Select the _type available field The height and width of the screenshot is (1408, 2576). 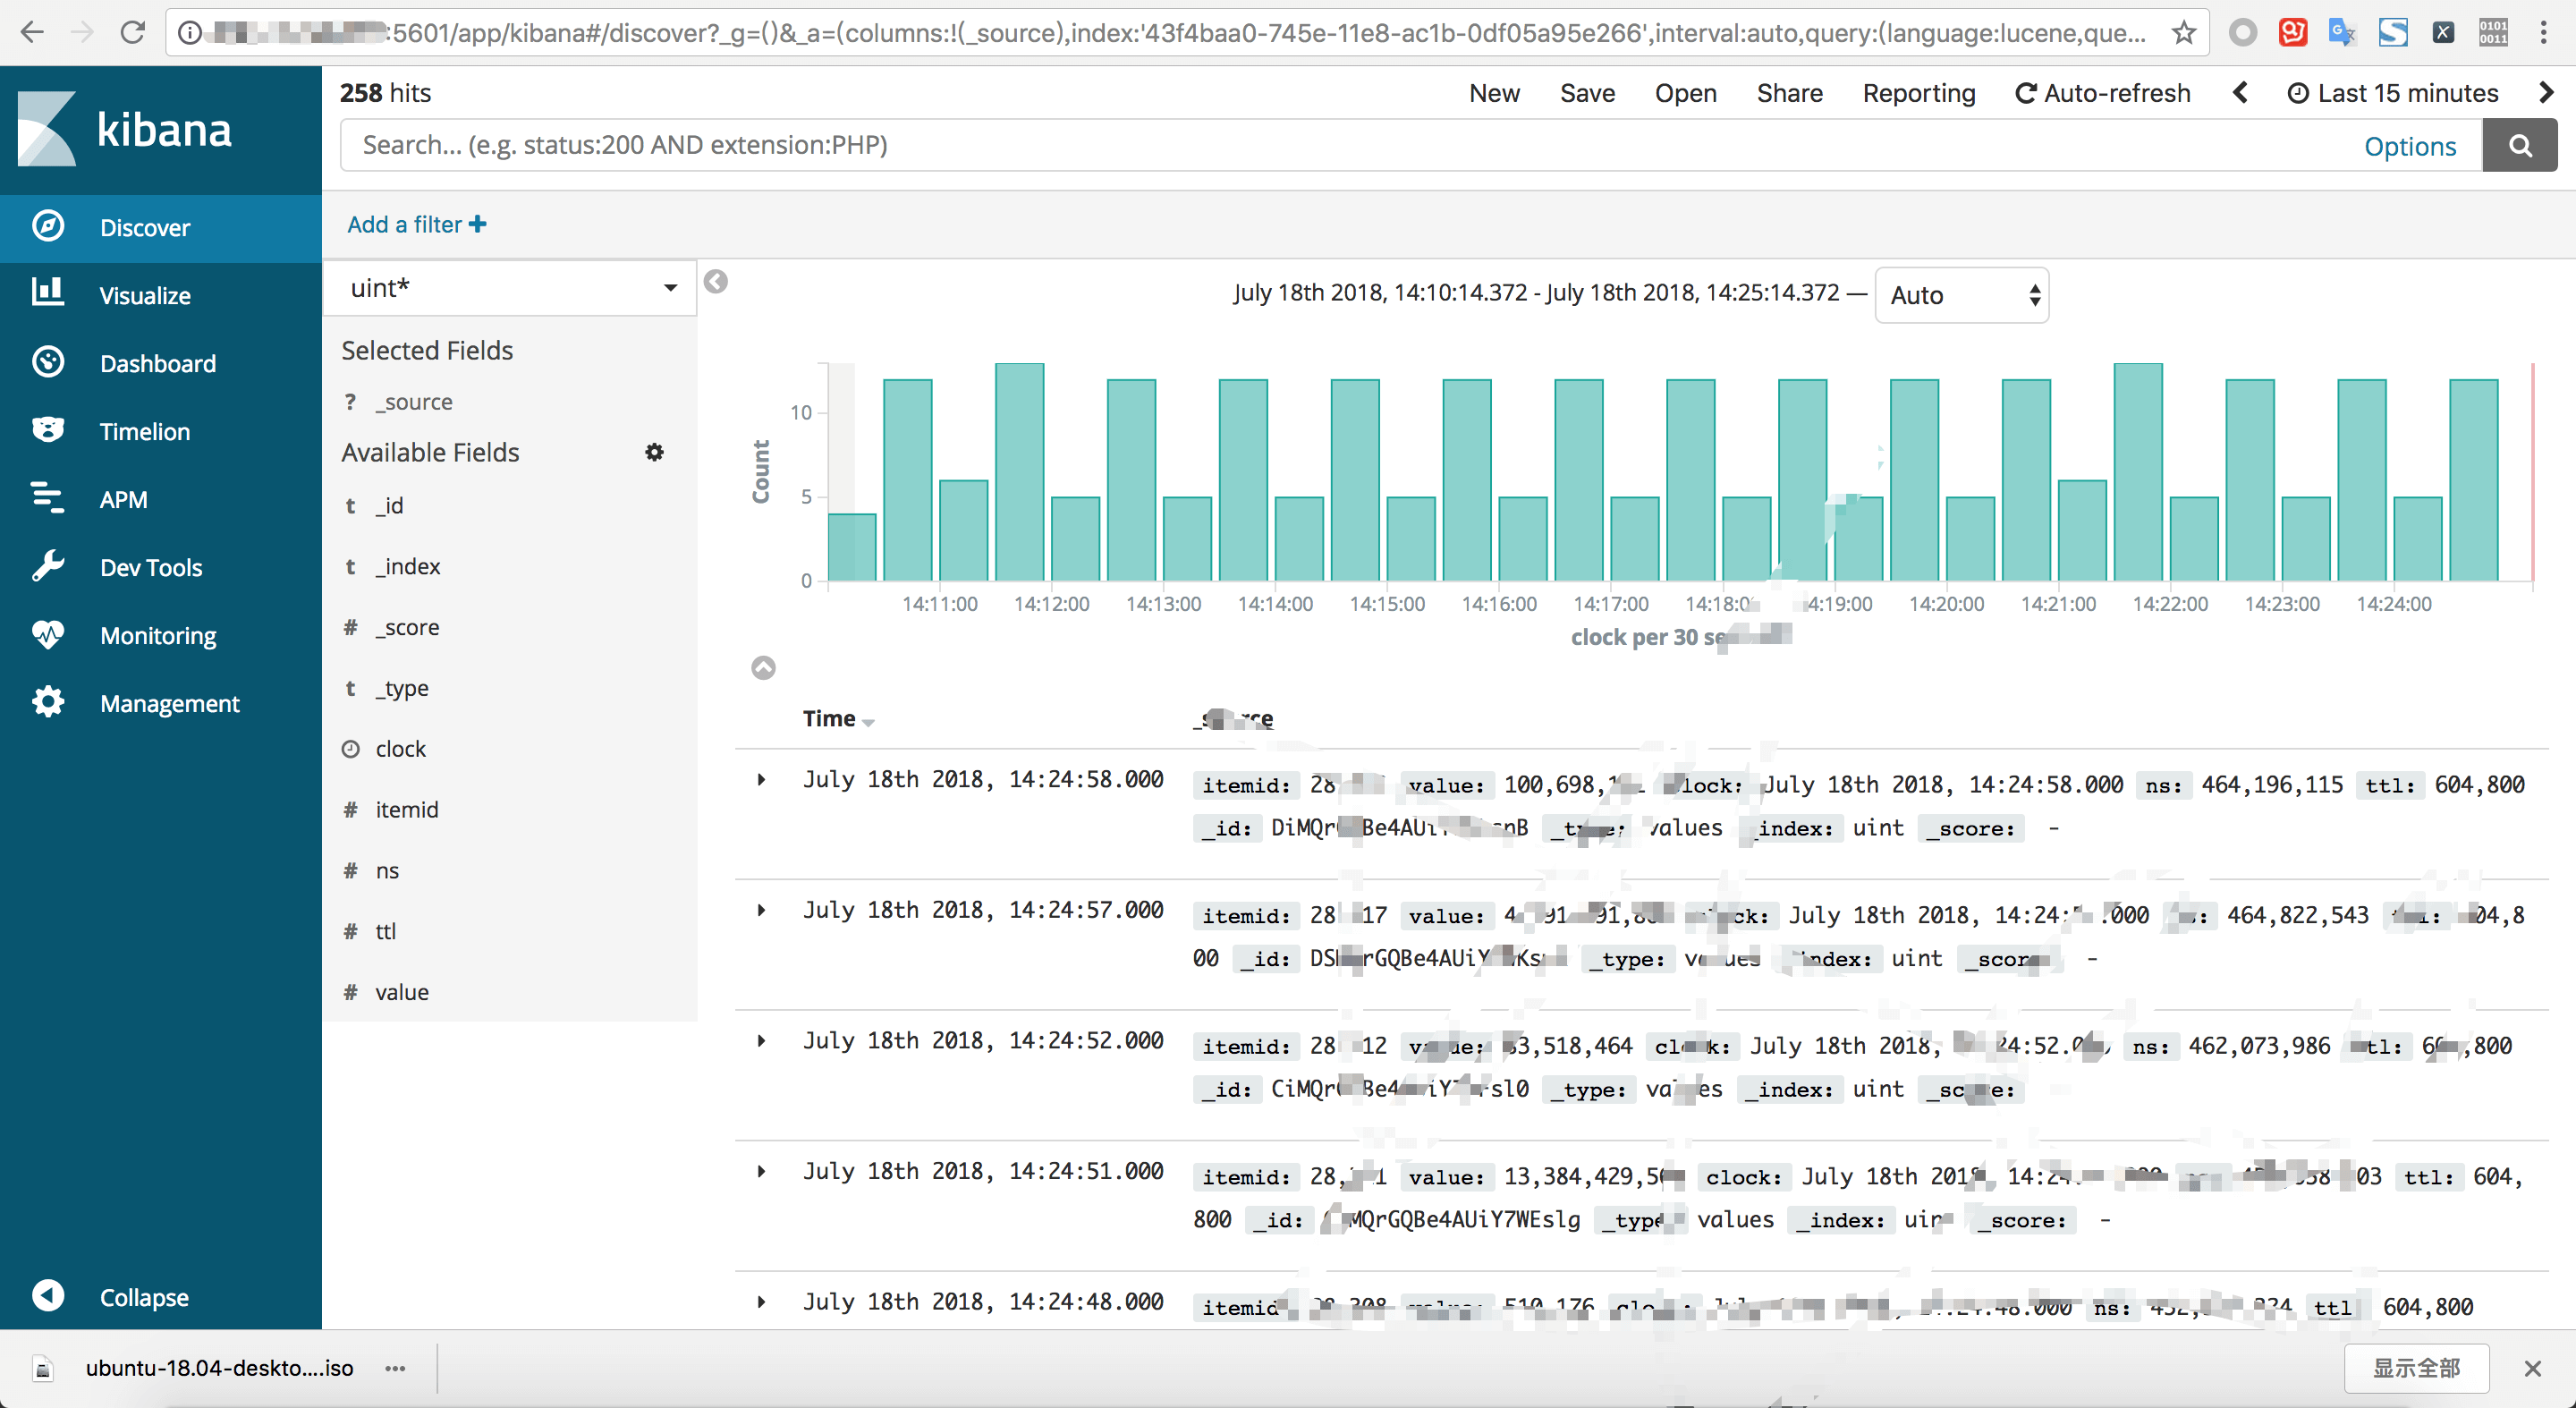(x=402, y=688)
